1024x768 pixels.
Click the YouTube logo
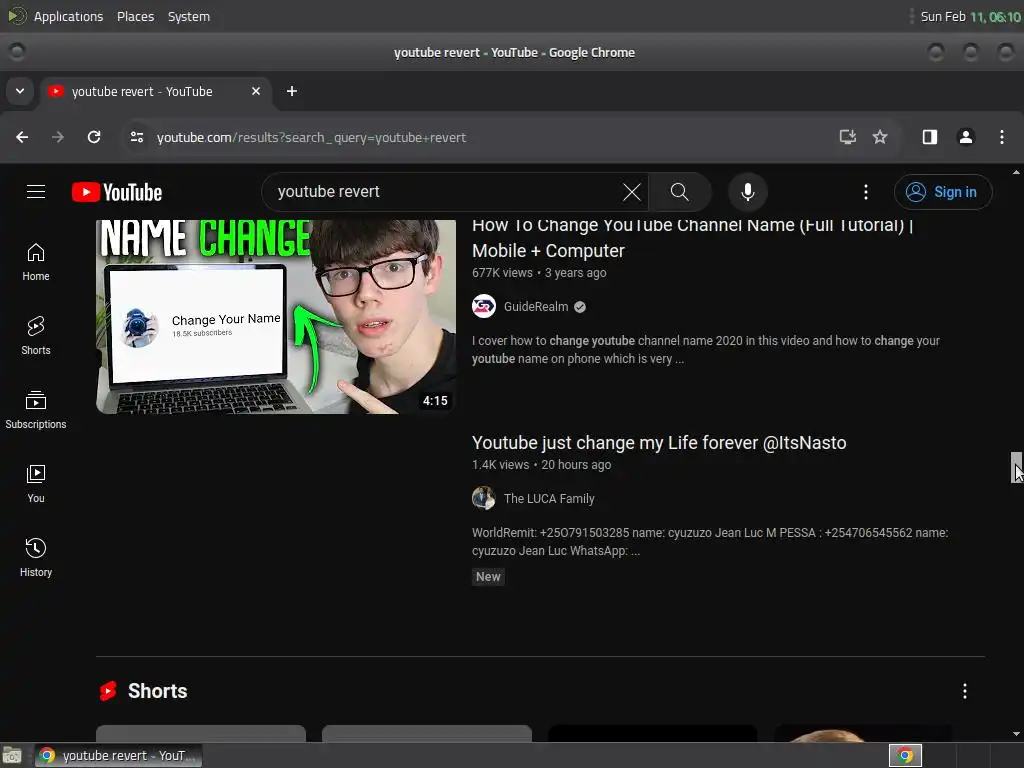click(x=117, y=192)
